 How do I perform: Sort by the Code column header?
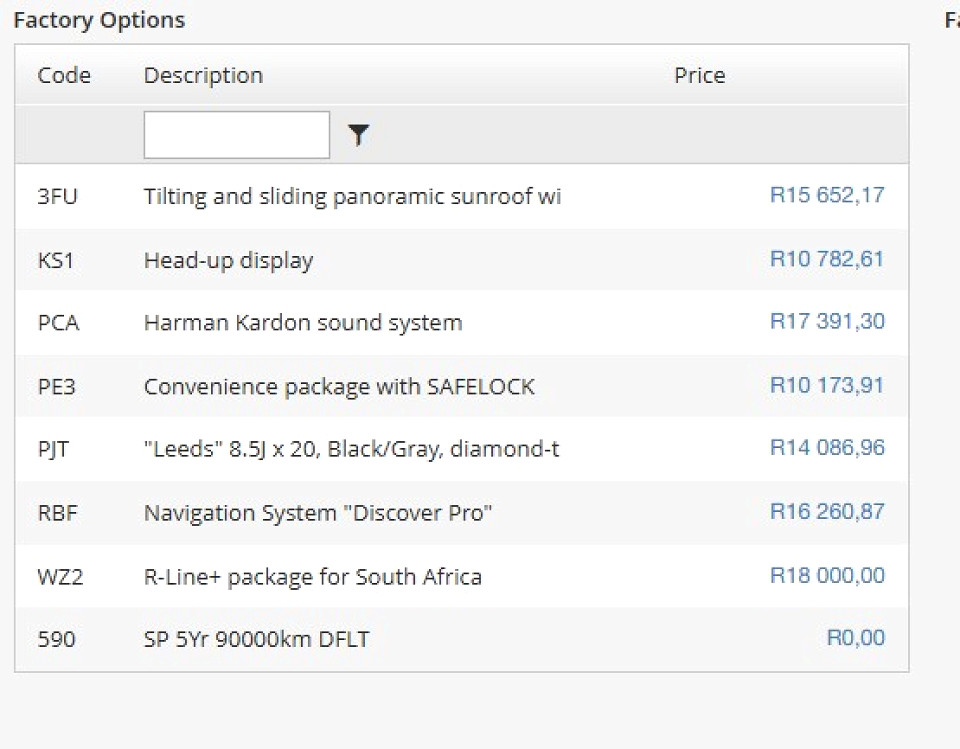(x=64, y=76)
